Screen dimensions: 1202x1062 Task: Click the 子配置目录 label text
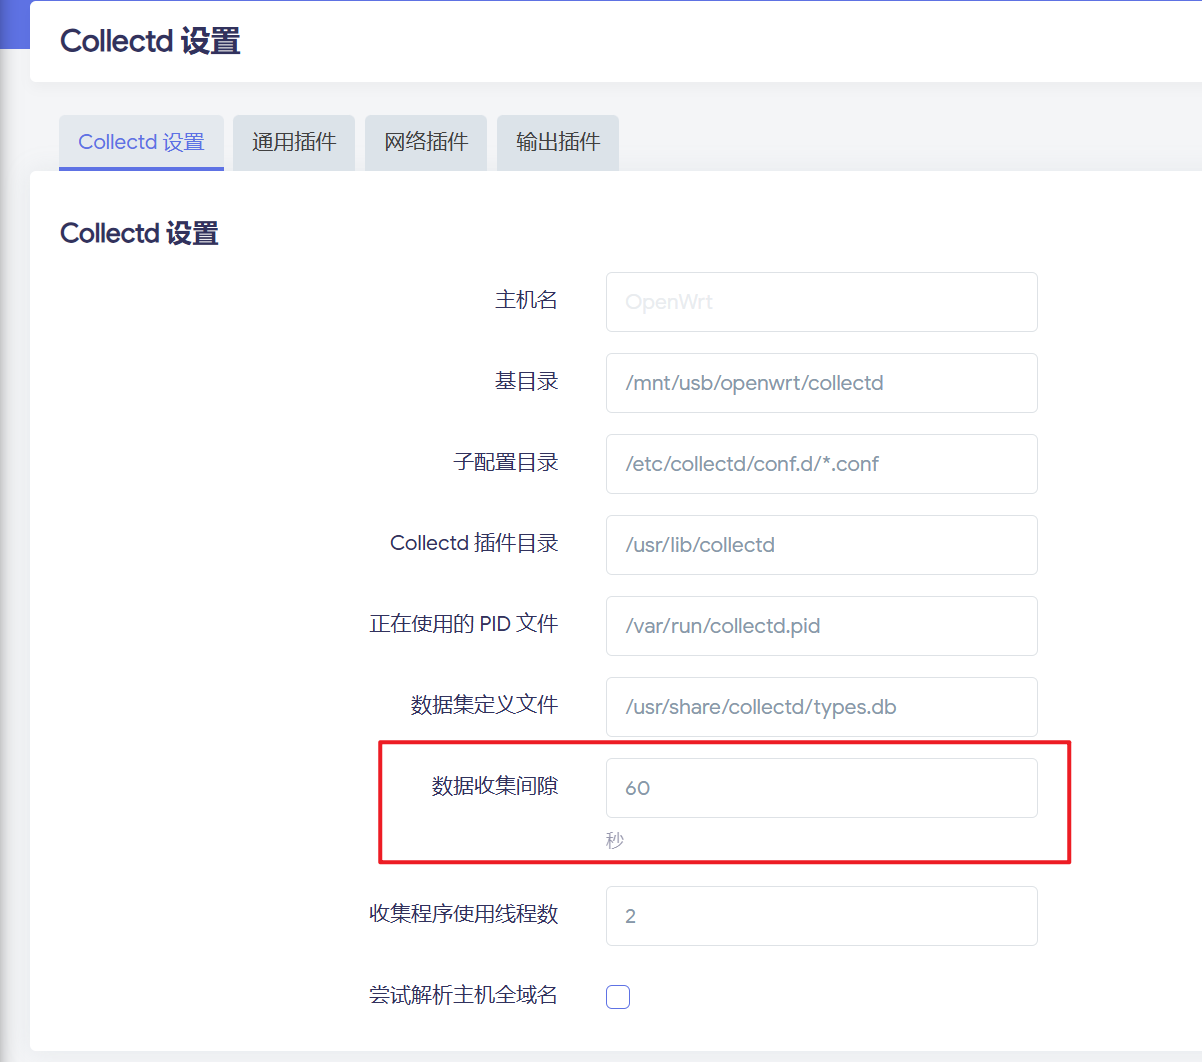(x=505, y=462)
